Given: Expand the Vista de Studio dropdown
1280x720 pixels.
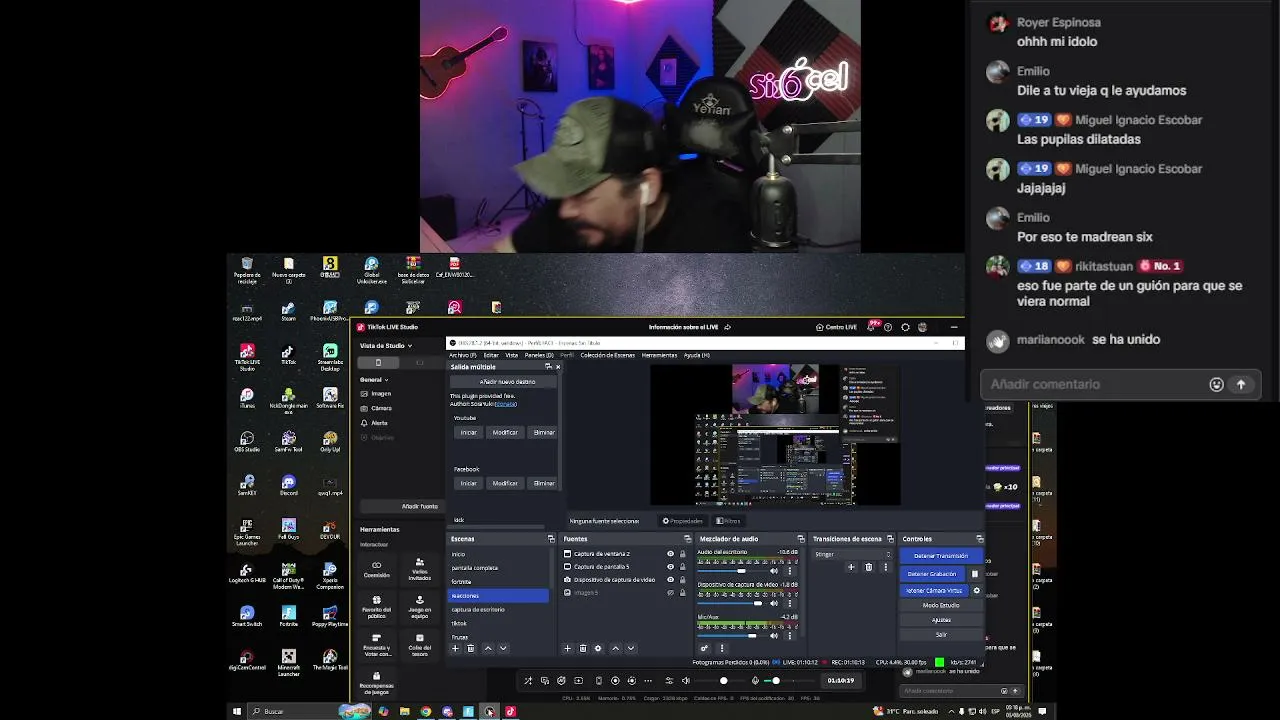Looking at the screenshot, I should click(x=386, y=346).
